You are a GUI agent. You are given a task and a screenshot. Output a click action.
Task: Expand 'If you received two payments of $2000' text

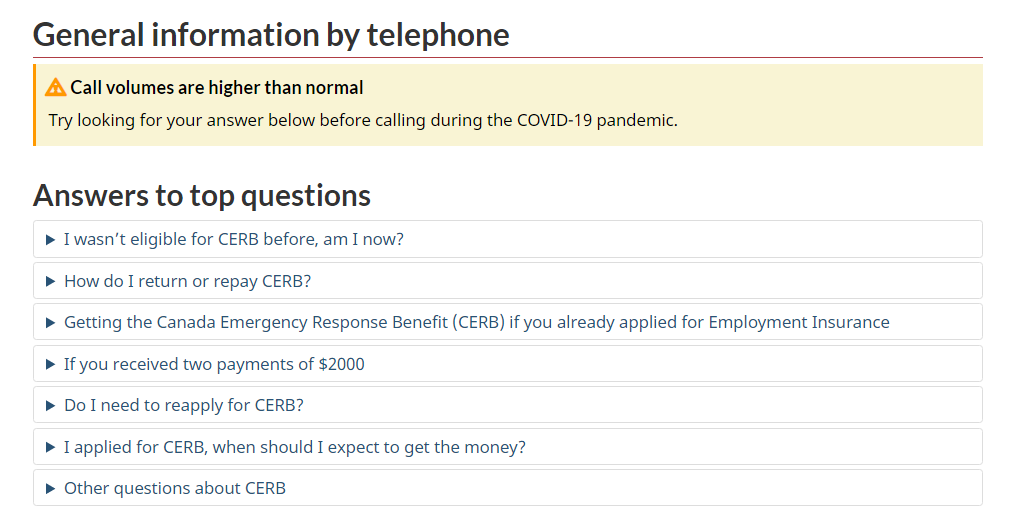[x=214, y=365]
